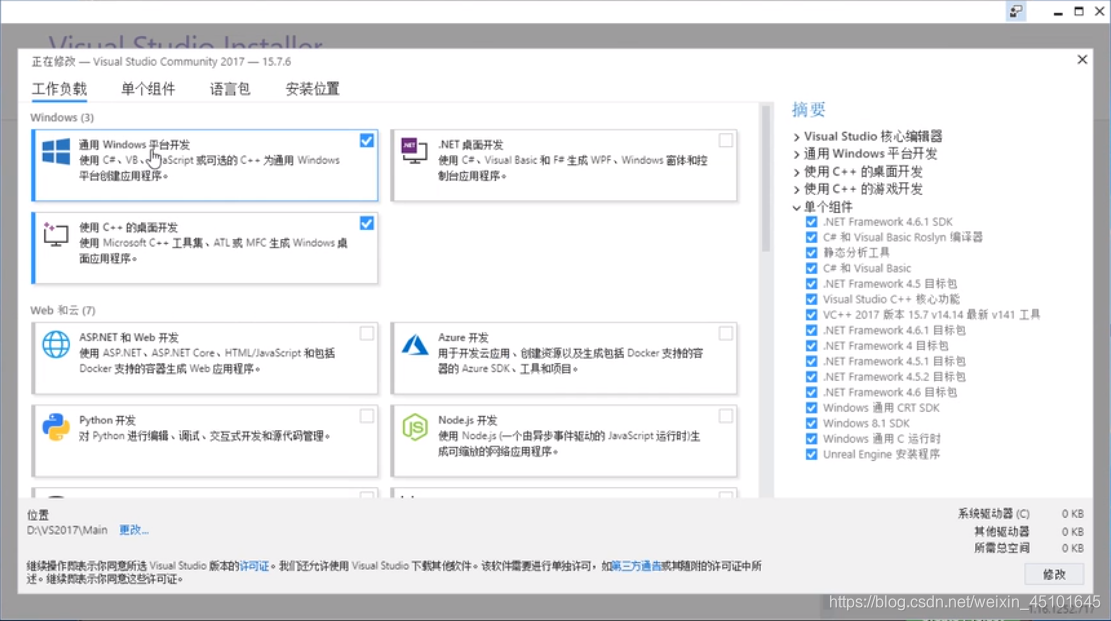Click the Windows logo workload icon

(x=56, y=152)
